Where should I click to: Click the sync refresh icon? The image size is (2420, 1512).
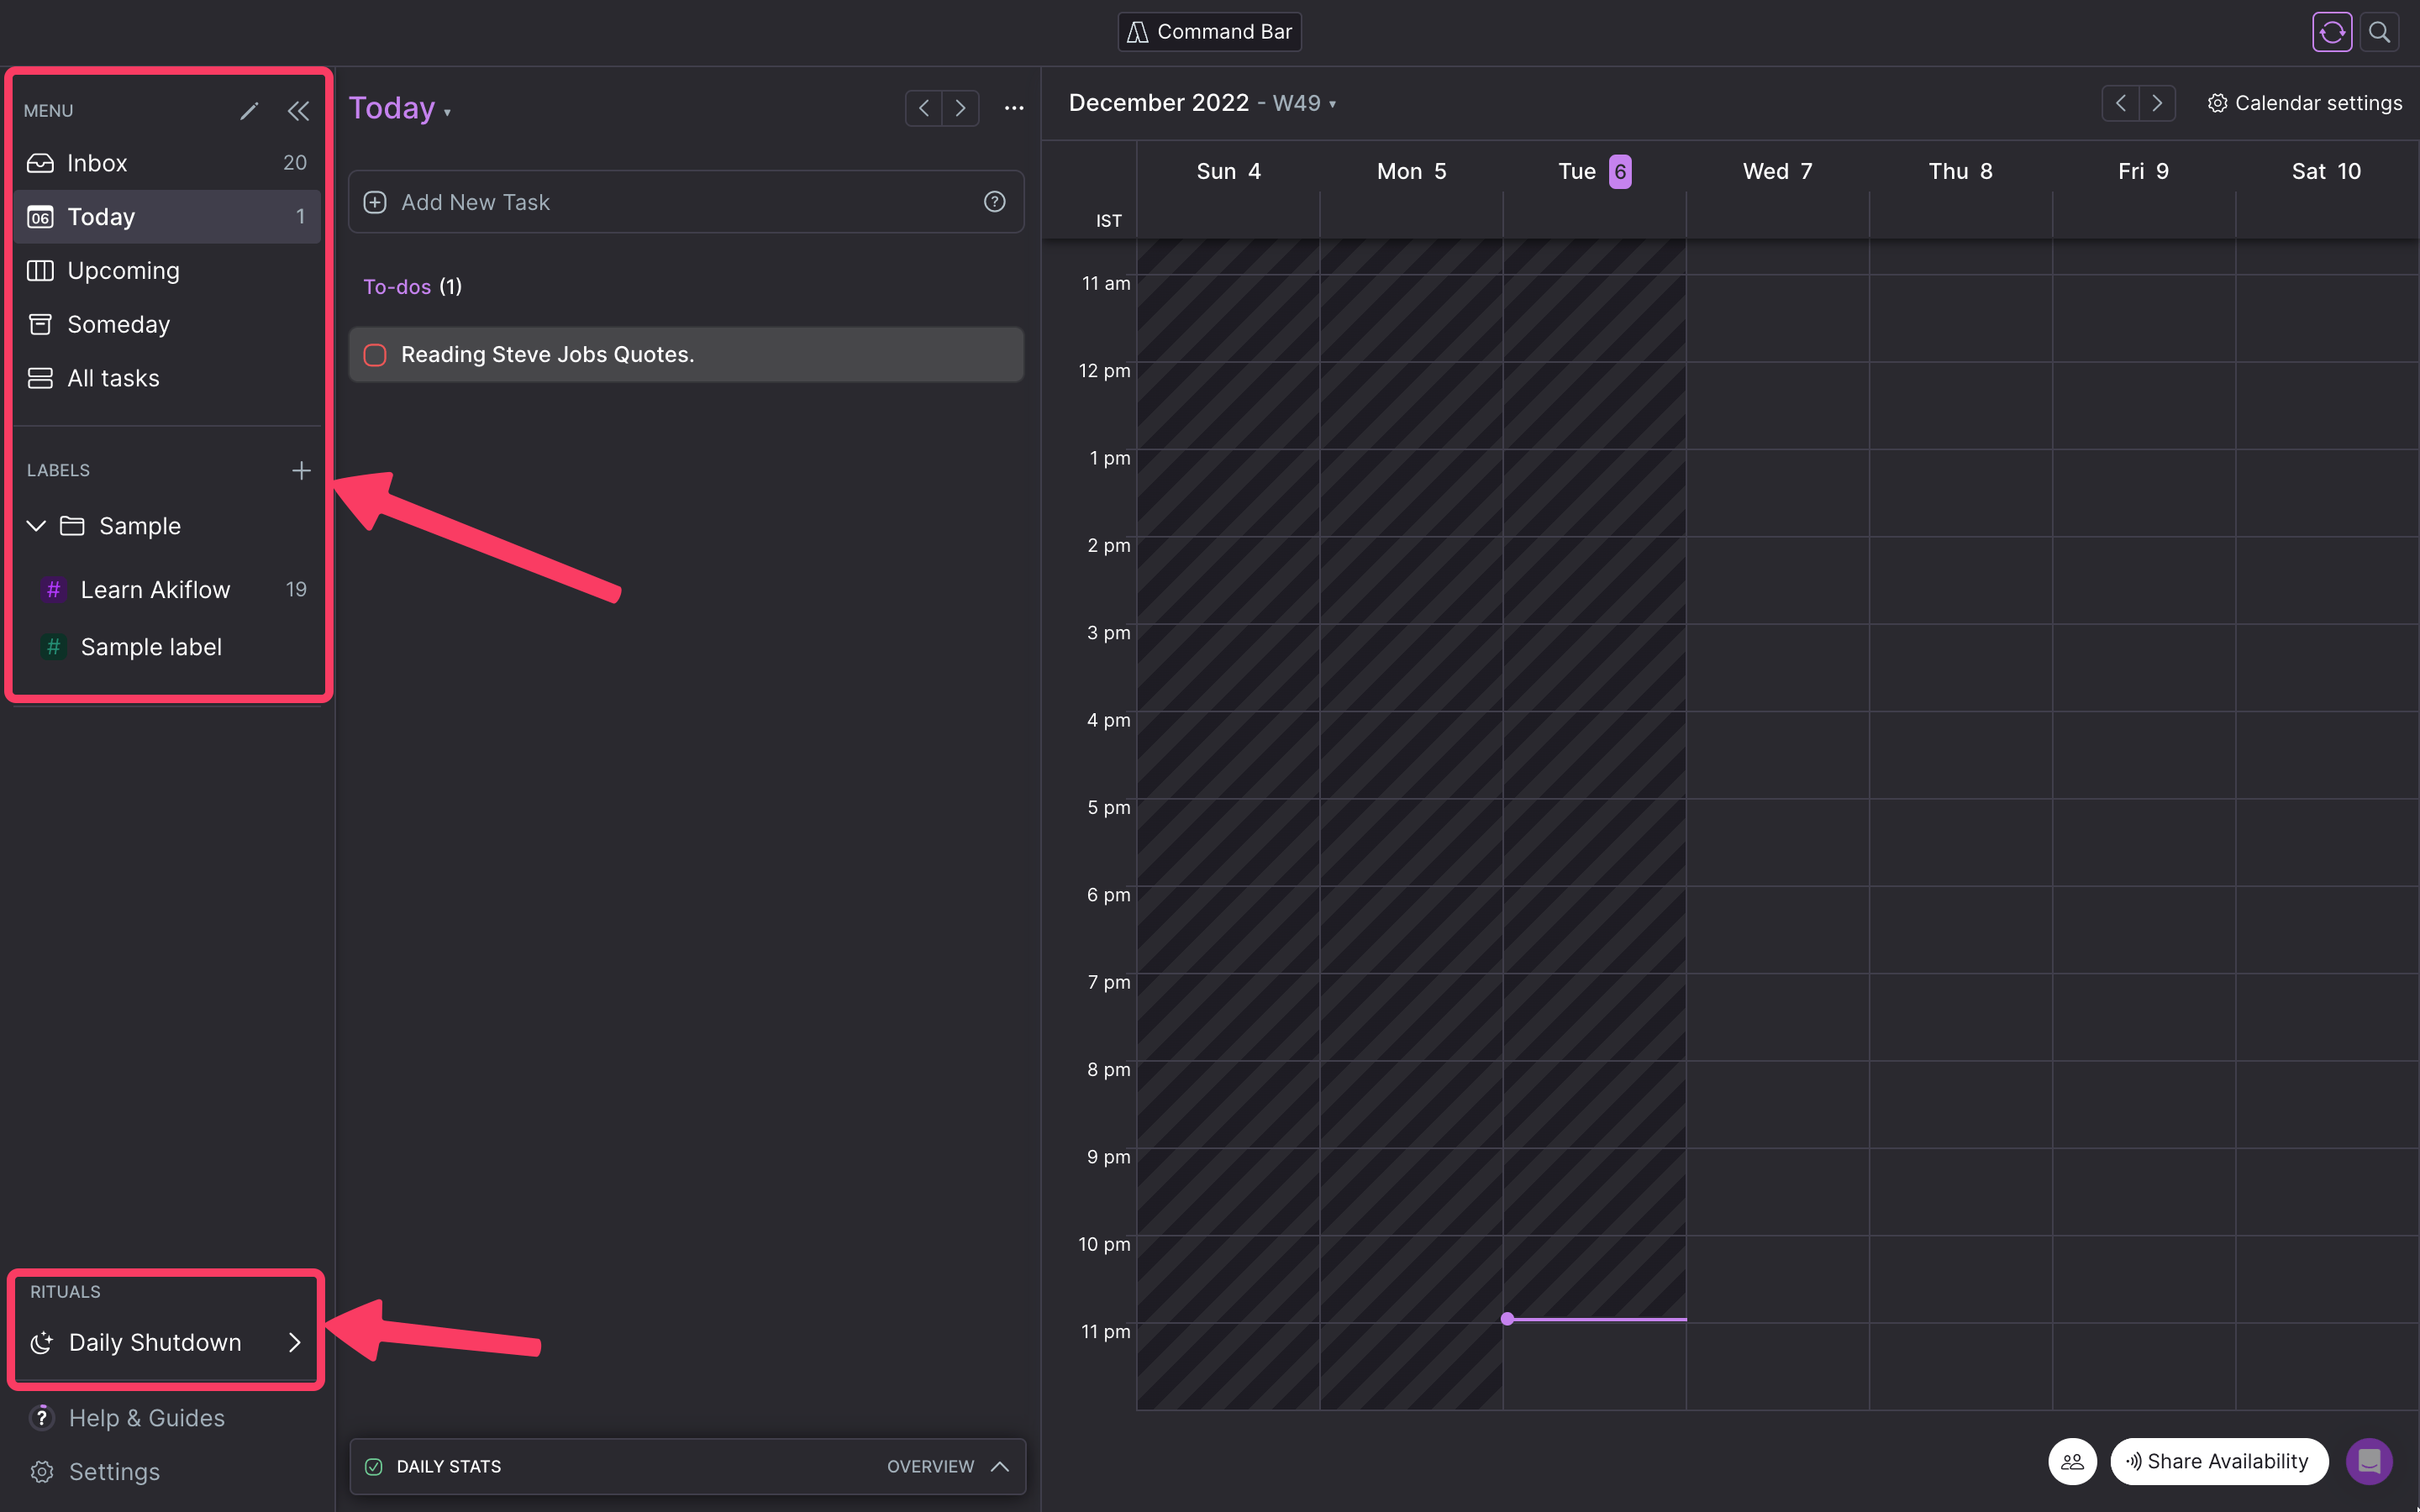2331,32
